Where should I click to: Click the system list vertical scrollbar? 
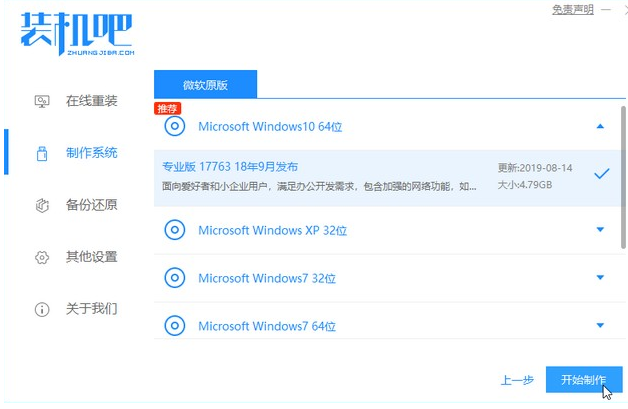coord(623,177)
